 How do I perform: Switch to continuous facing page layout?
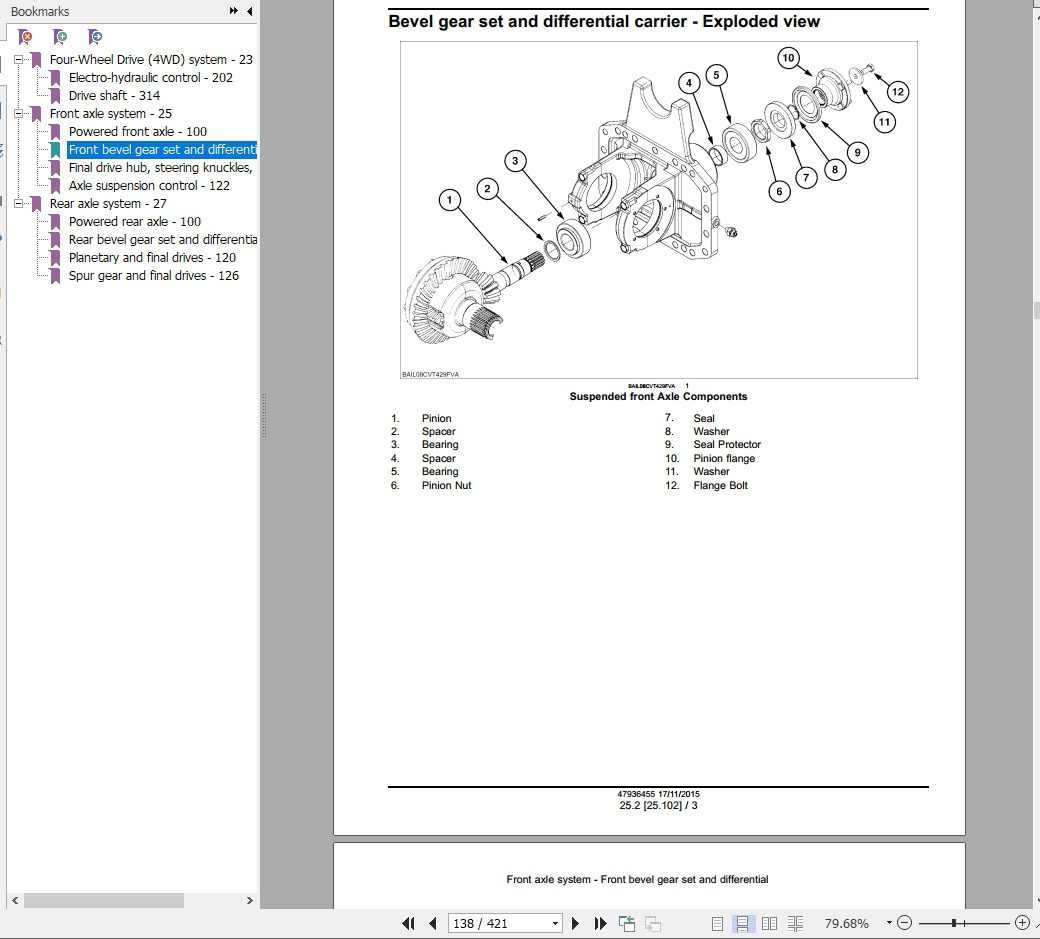click(x=795, y=923)
